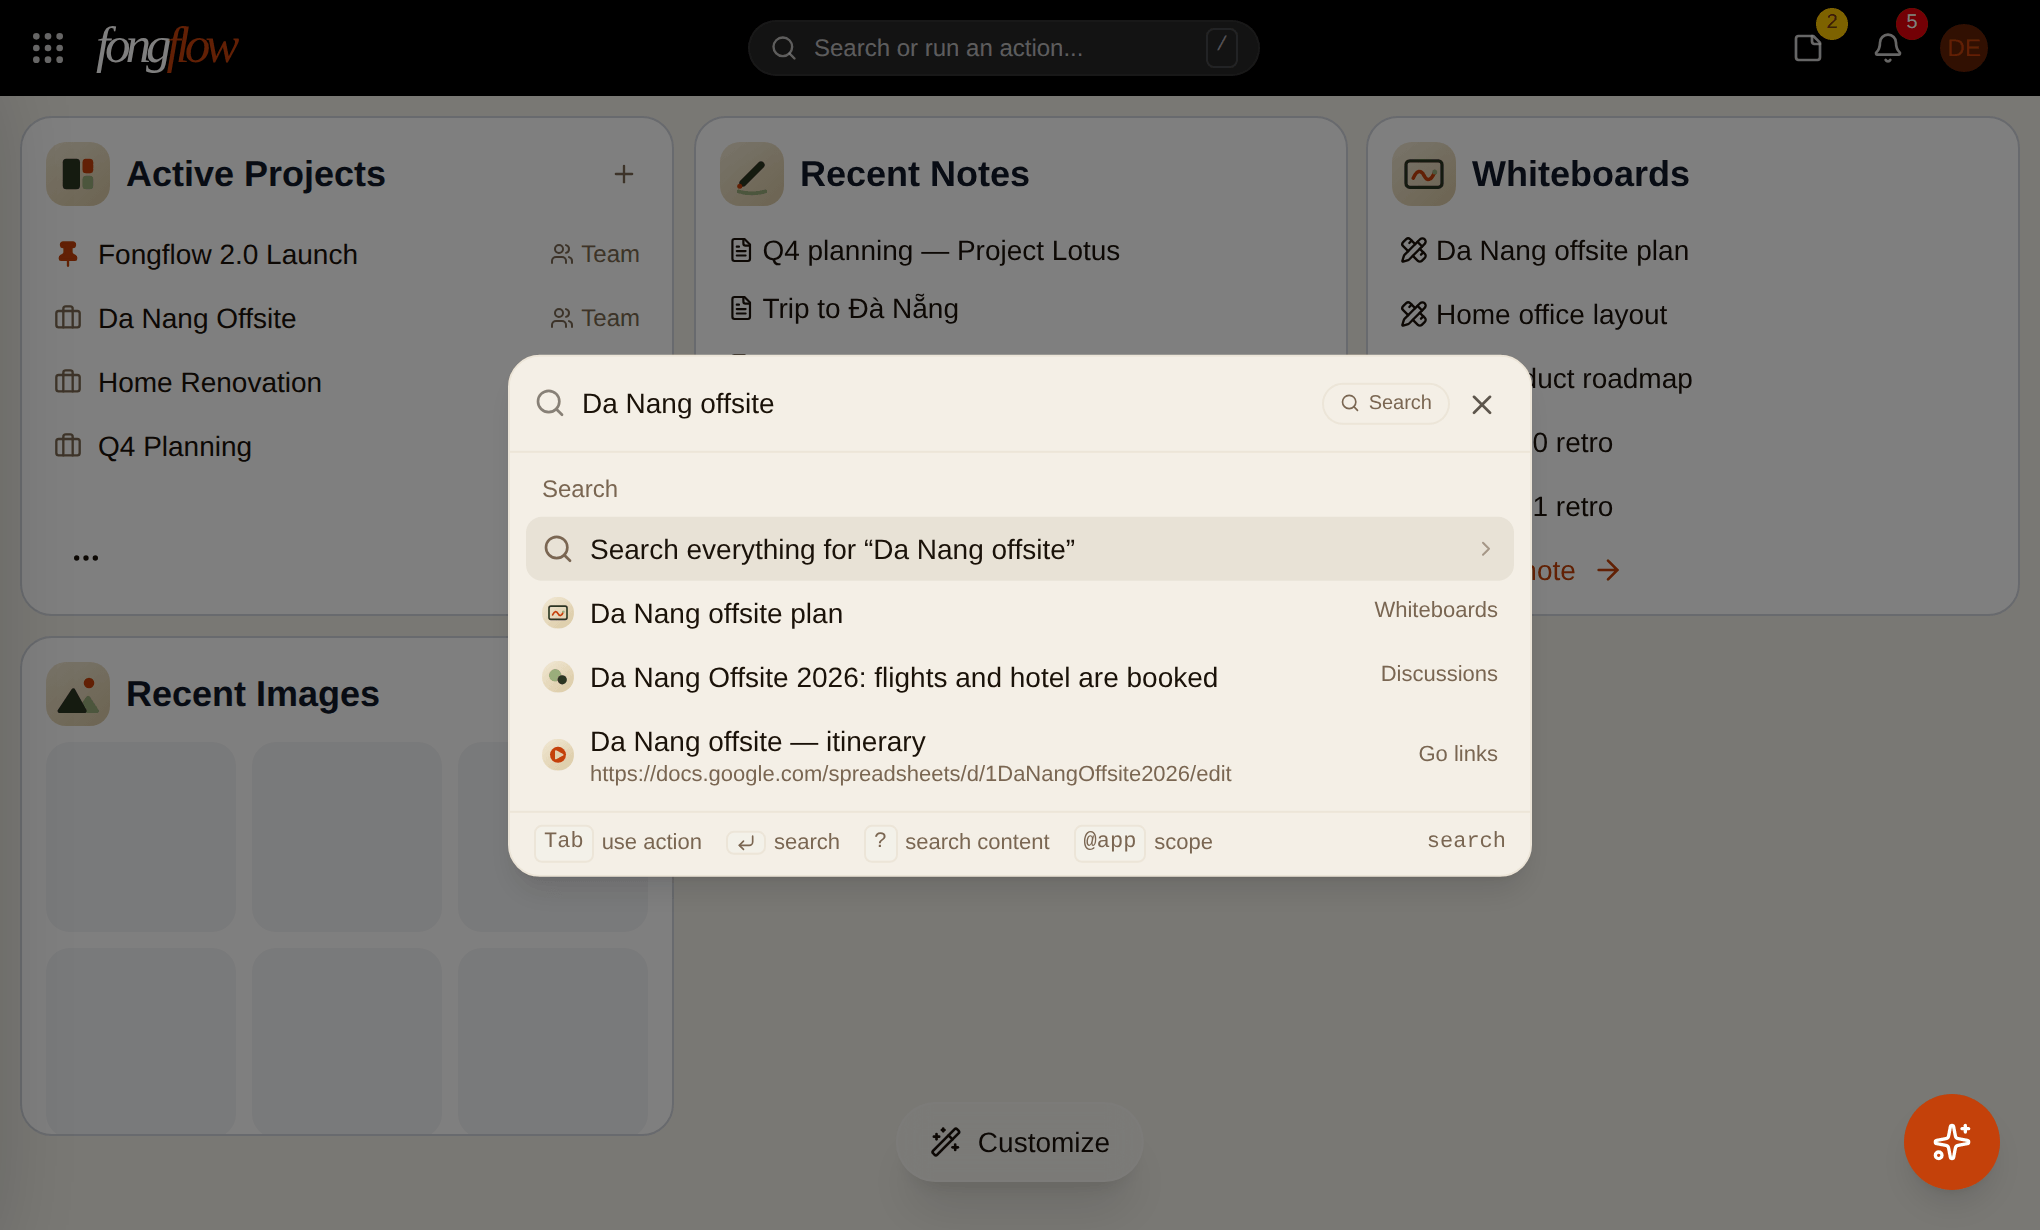
Task: Click the arrow link in Whiteboards panel
Action: coord(1608,570)
